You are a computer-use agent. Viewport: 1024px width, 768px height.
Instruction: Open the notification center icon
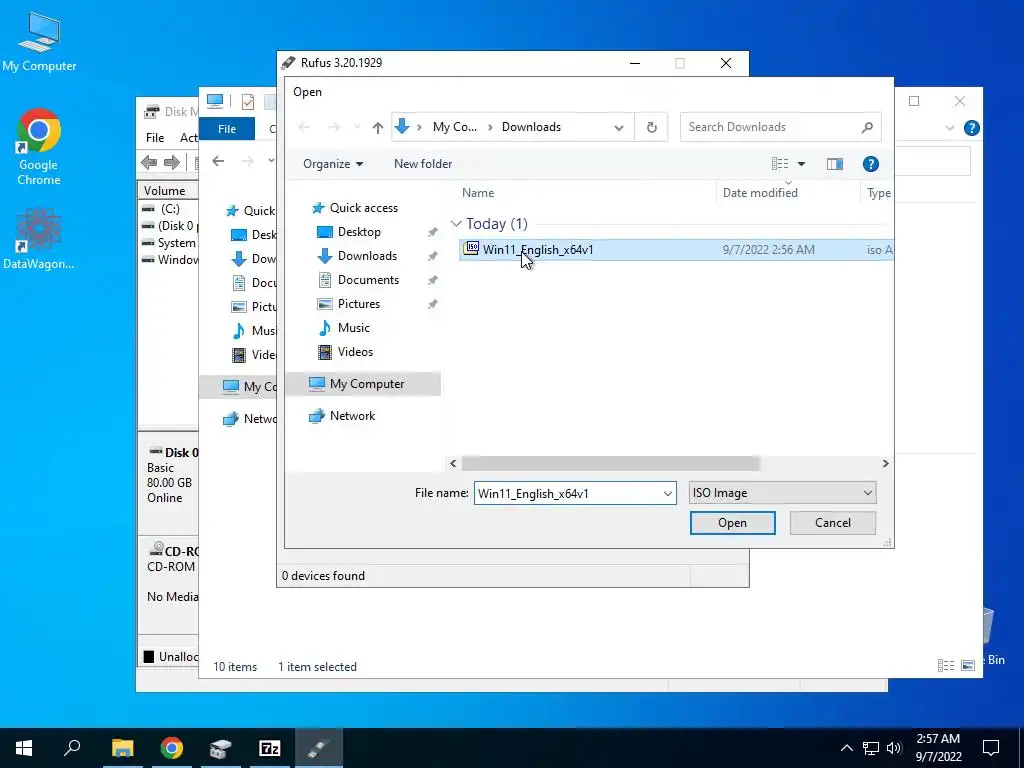pos(991,748)
